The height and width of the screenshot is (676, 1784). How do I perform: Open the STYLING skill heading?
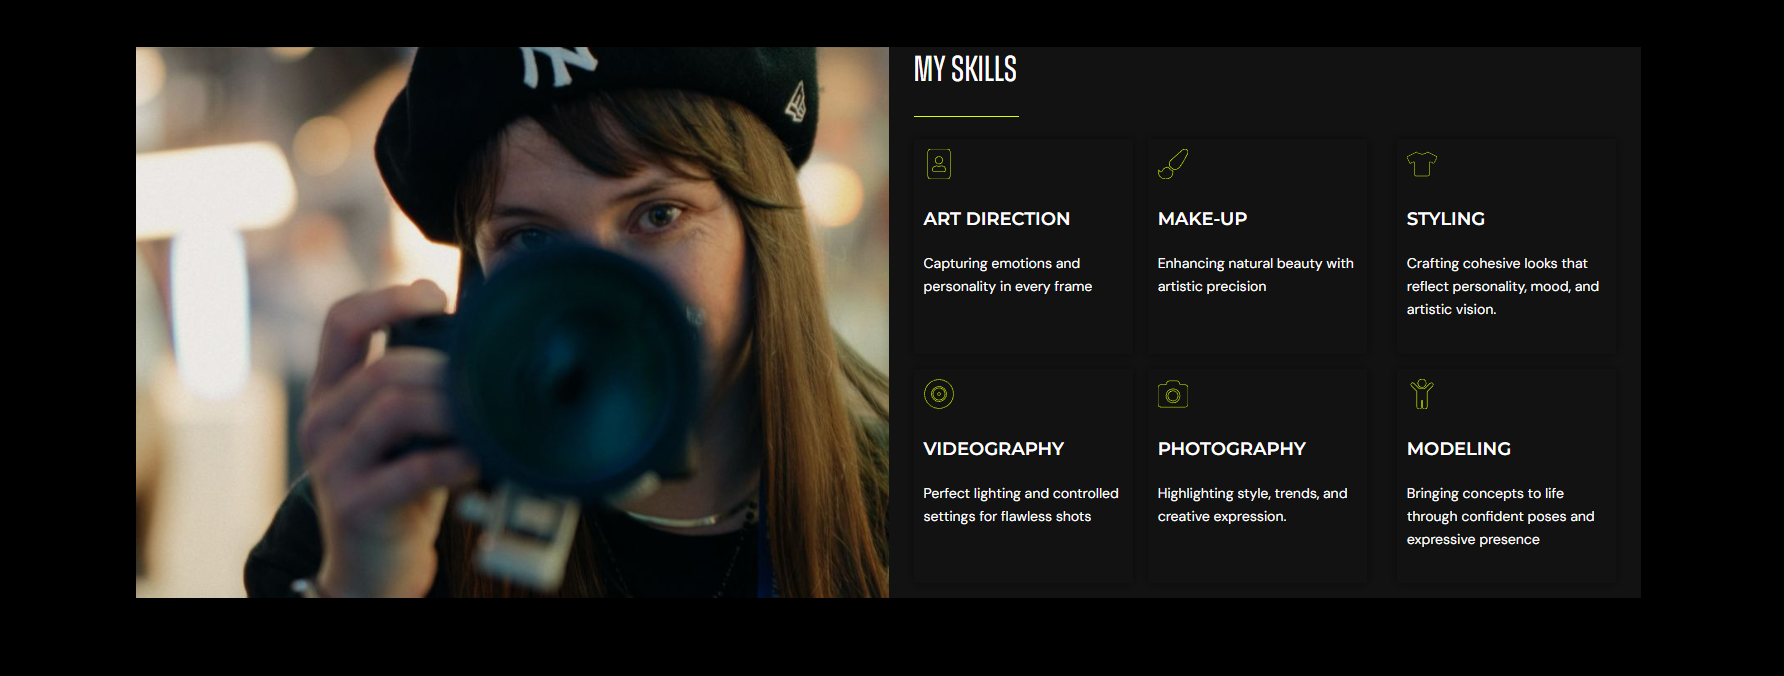1445,219
